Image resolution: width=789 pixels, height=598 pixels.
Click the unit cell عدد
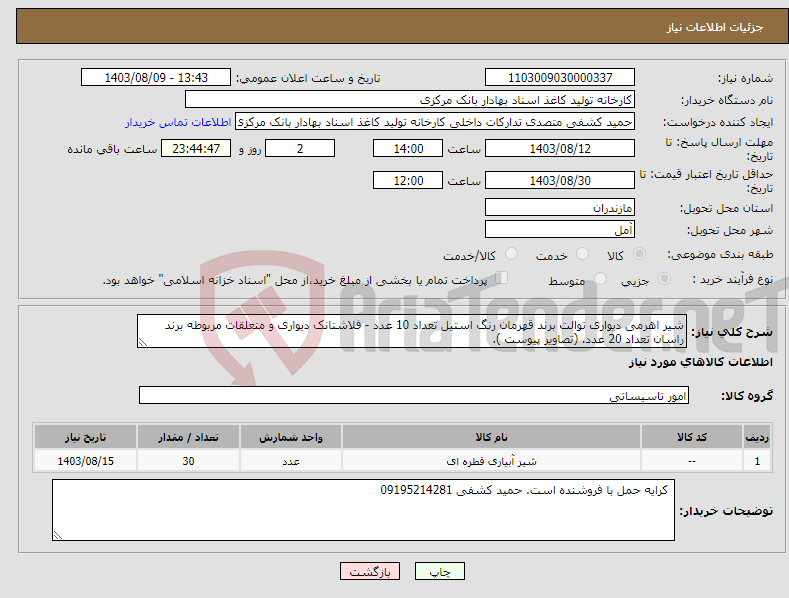(x=291, y=461)
